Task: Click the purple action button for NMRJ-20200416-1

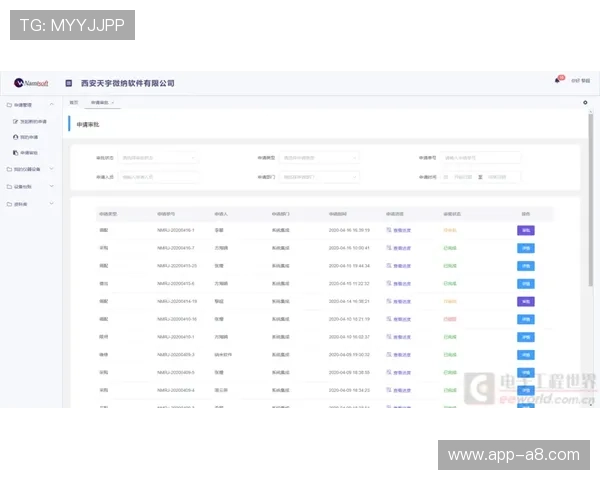Action: tap(526, 230)
